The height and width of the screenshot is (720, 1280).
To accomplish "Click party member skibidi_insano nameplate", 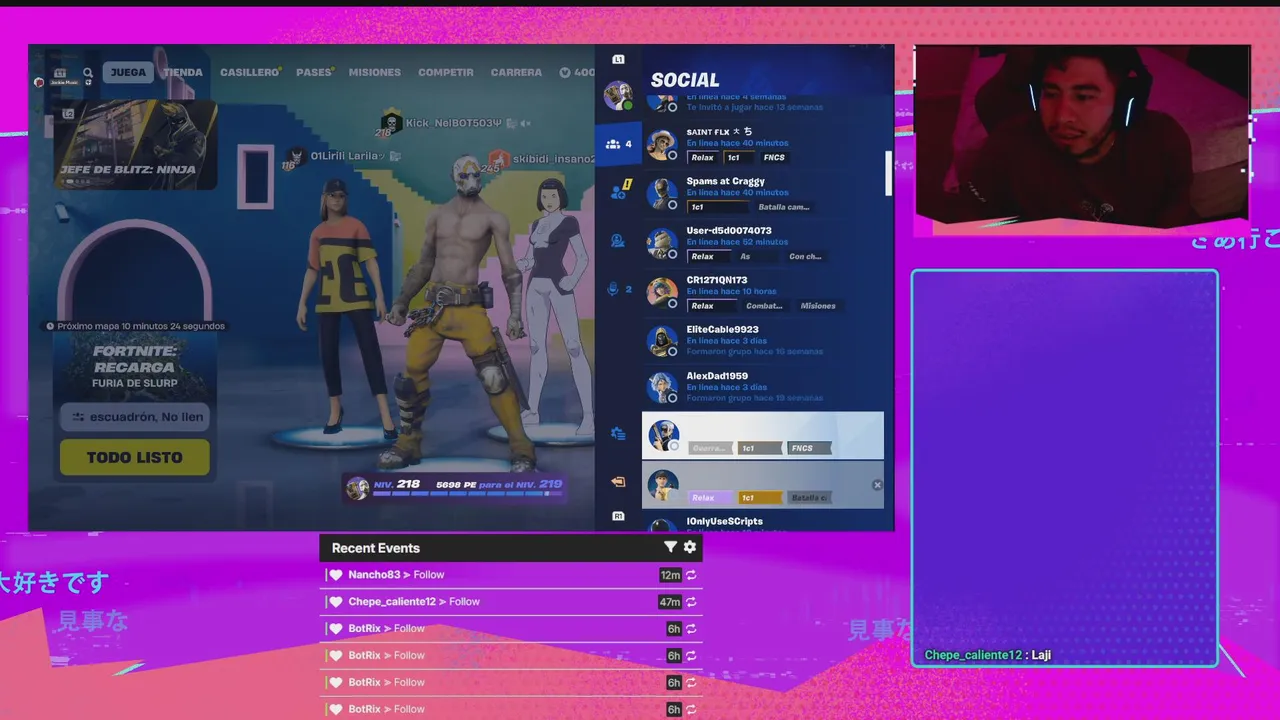I will pos(552,159).
